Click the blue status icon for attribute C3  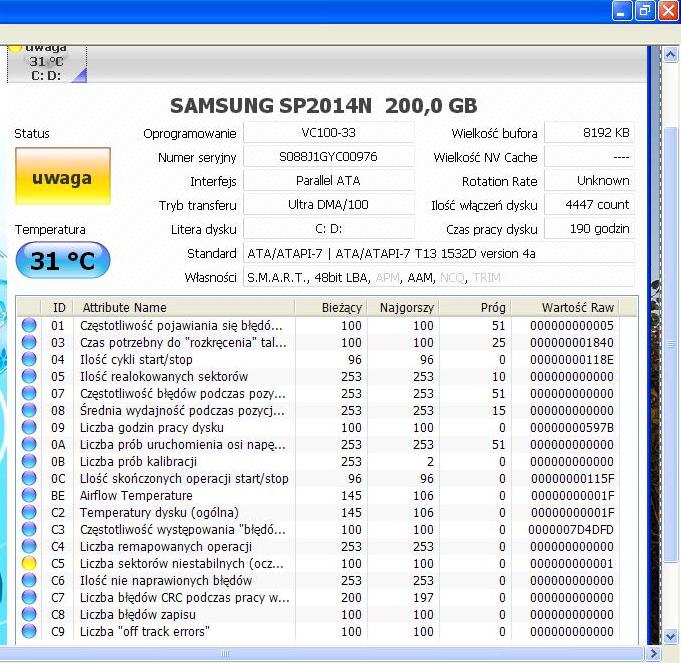click(29, 529)
